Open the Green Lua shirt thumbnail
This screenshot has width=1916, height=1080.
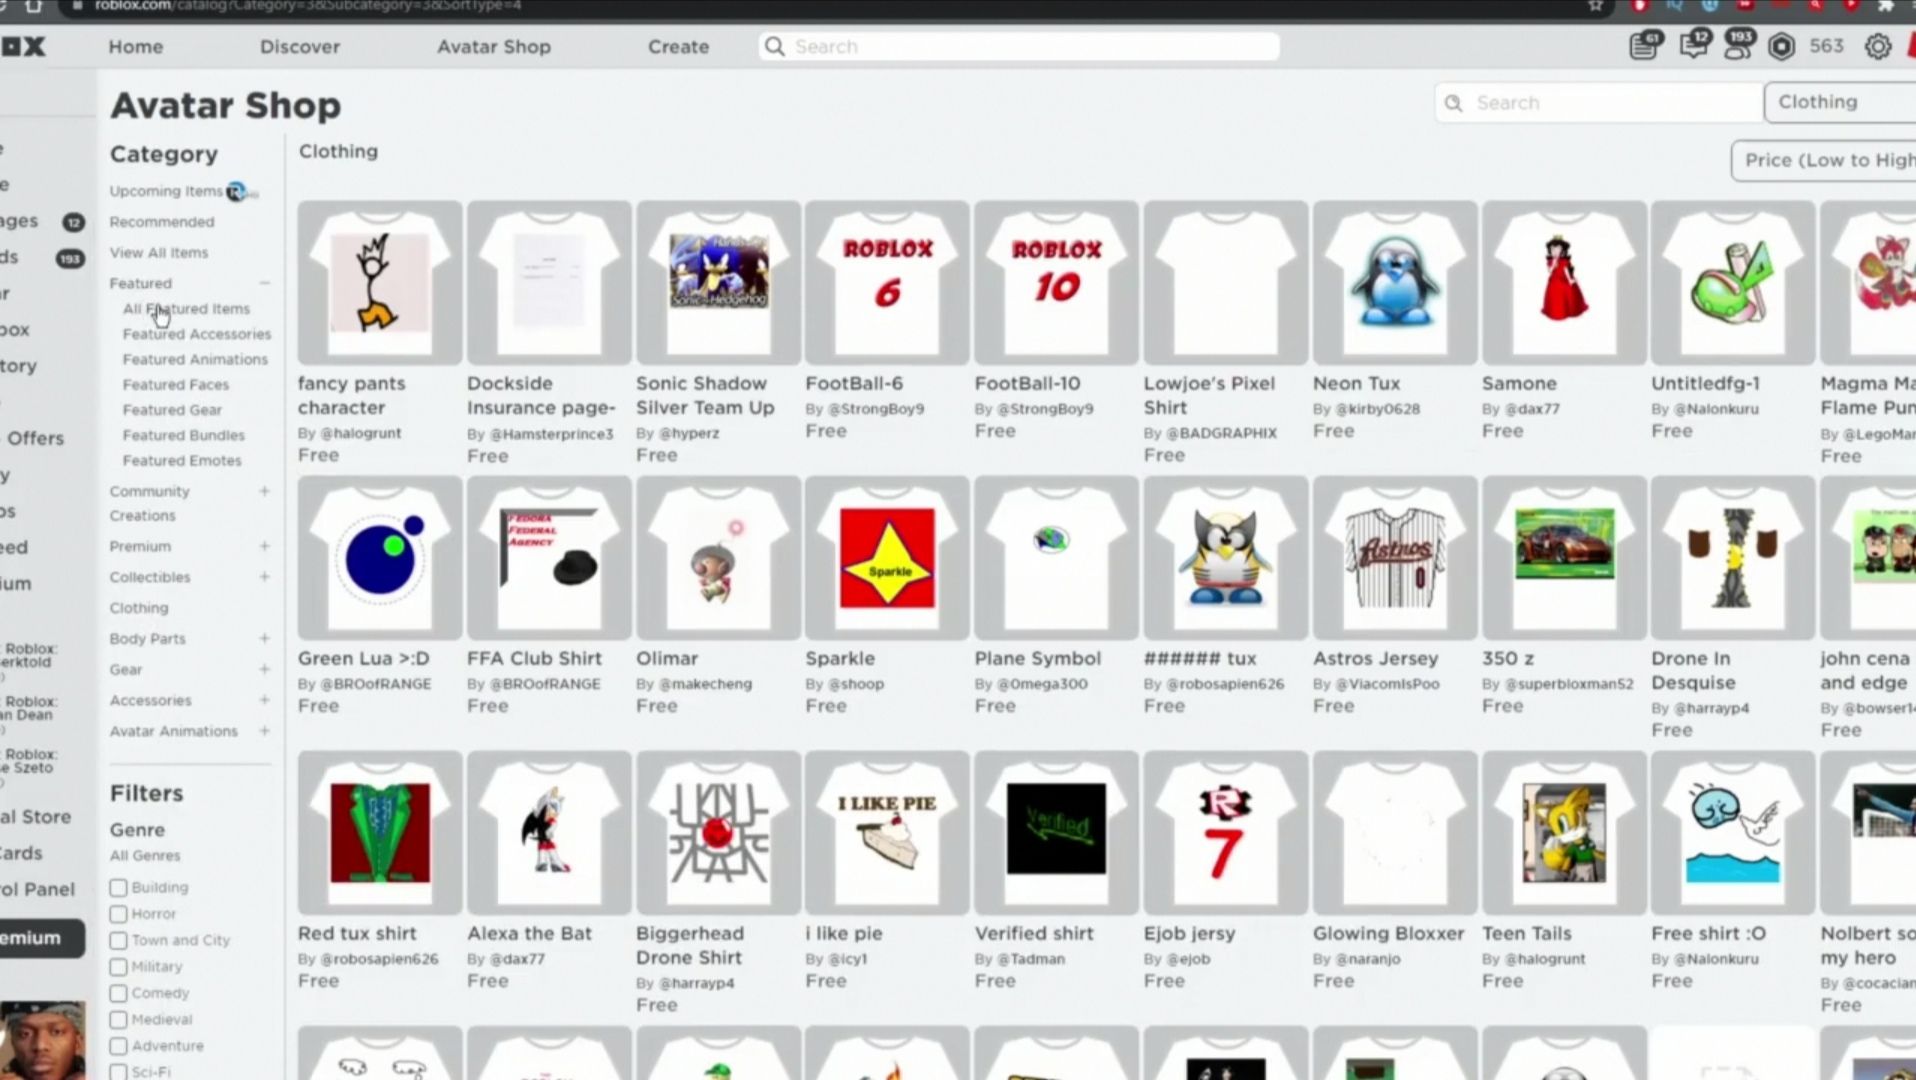click(x=380, y=558)
